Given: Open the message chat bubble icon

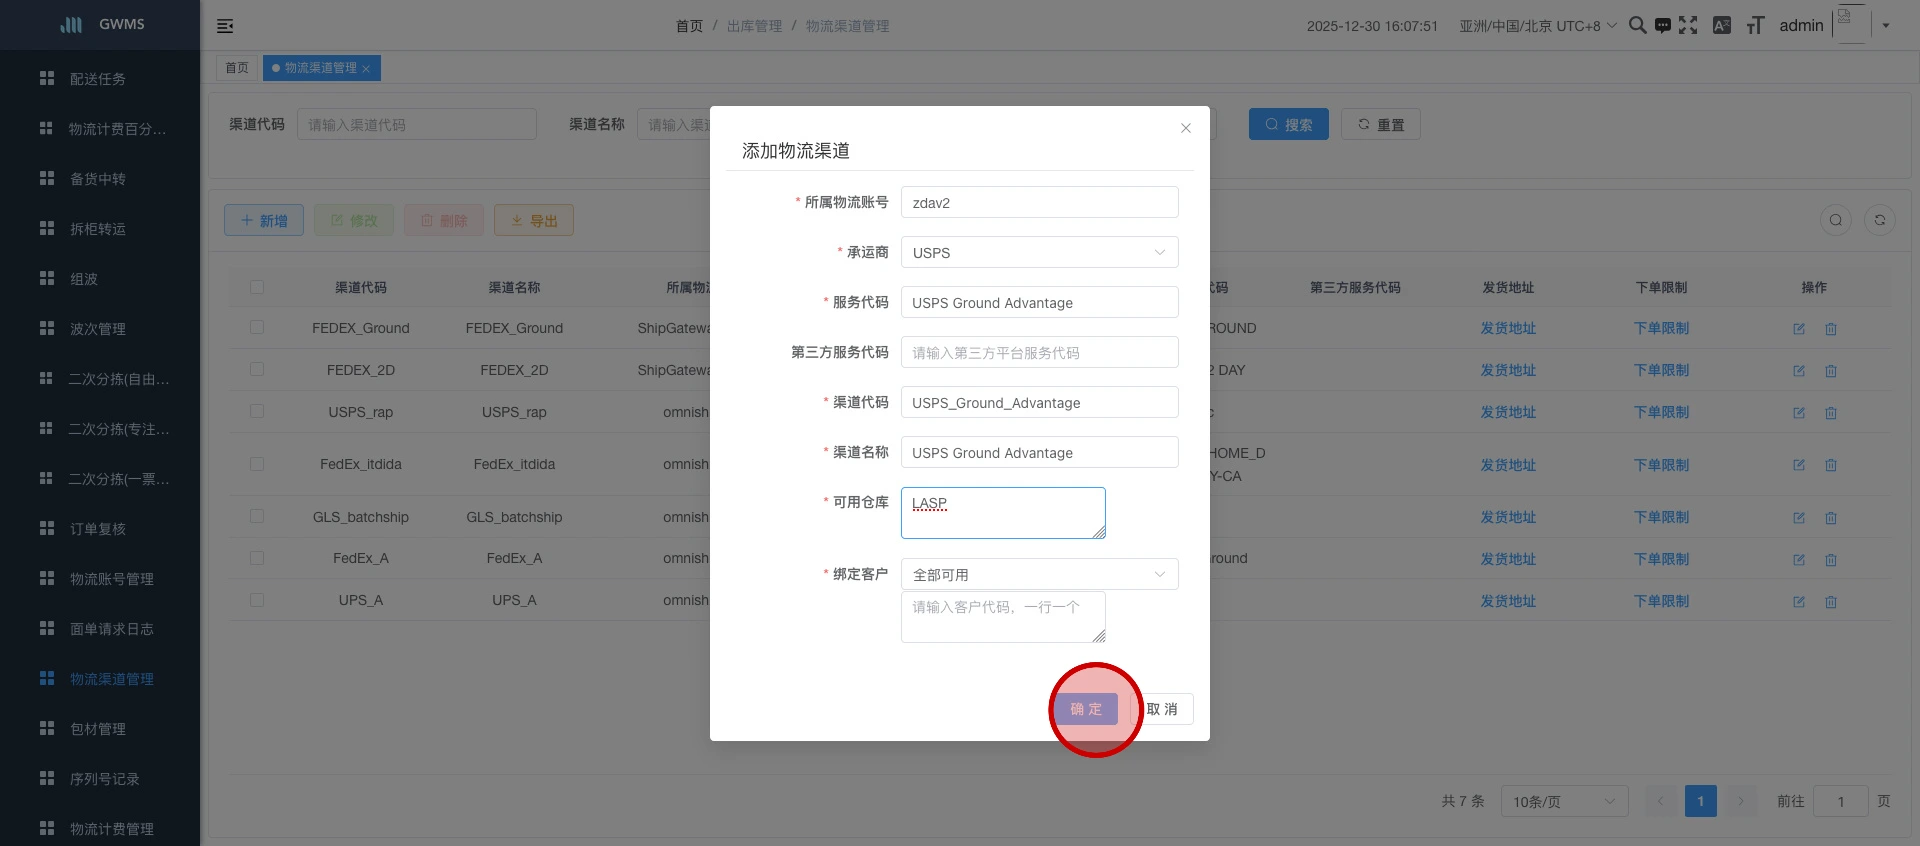Looking at the screenshot, I should (1662, 26).
